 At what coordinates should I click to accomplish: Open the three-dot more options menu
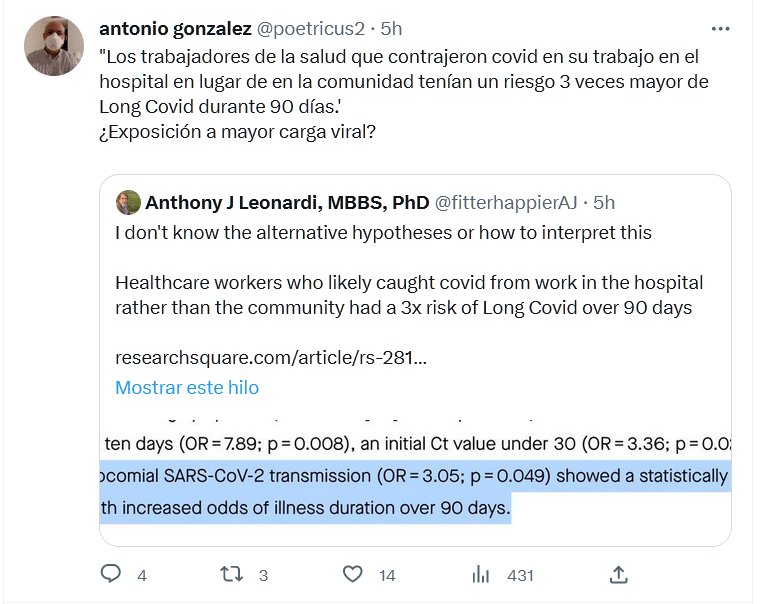click(x=720, y=28)
